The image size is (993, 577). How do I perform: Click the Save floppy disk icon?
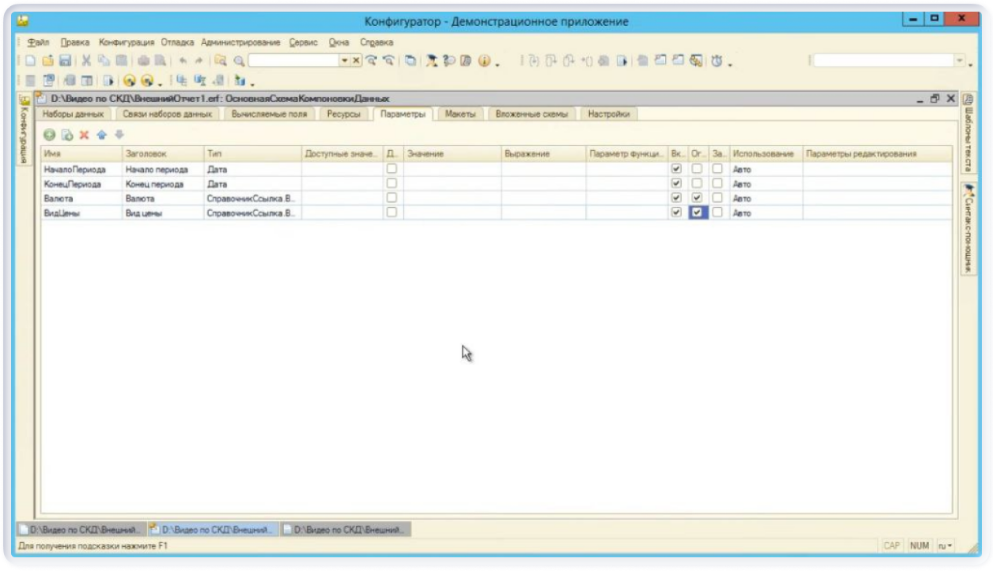pos(64,62)
